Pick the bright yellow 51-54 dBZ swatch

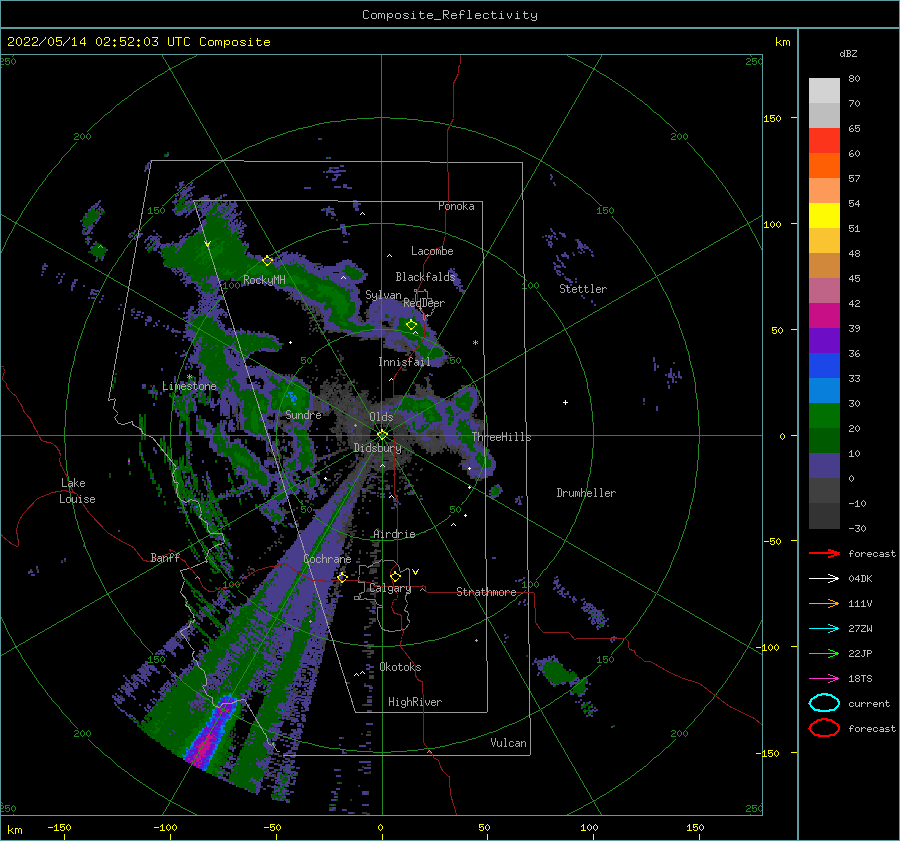pyautogui.click(x=824, y=215)
